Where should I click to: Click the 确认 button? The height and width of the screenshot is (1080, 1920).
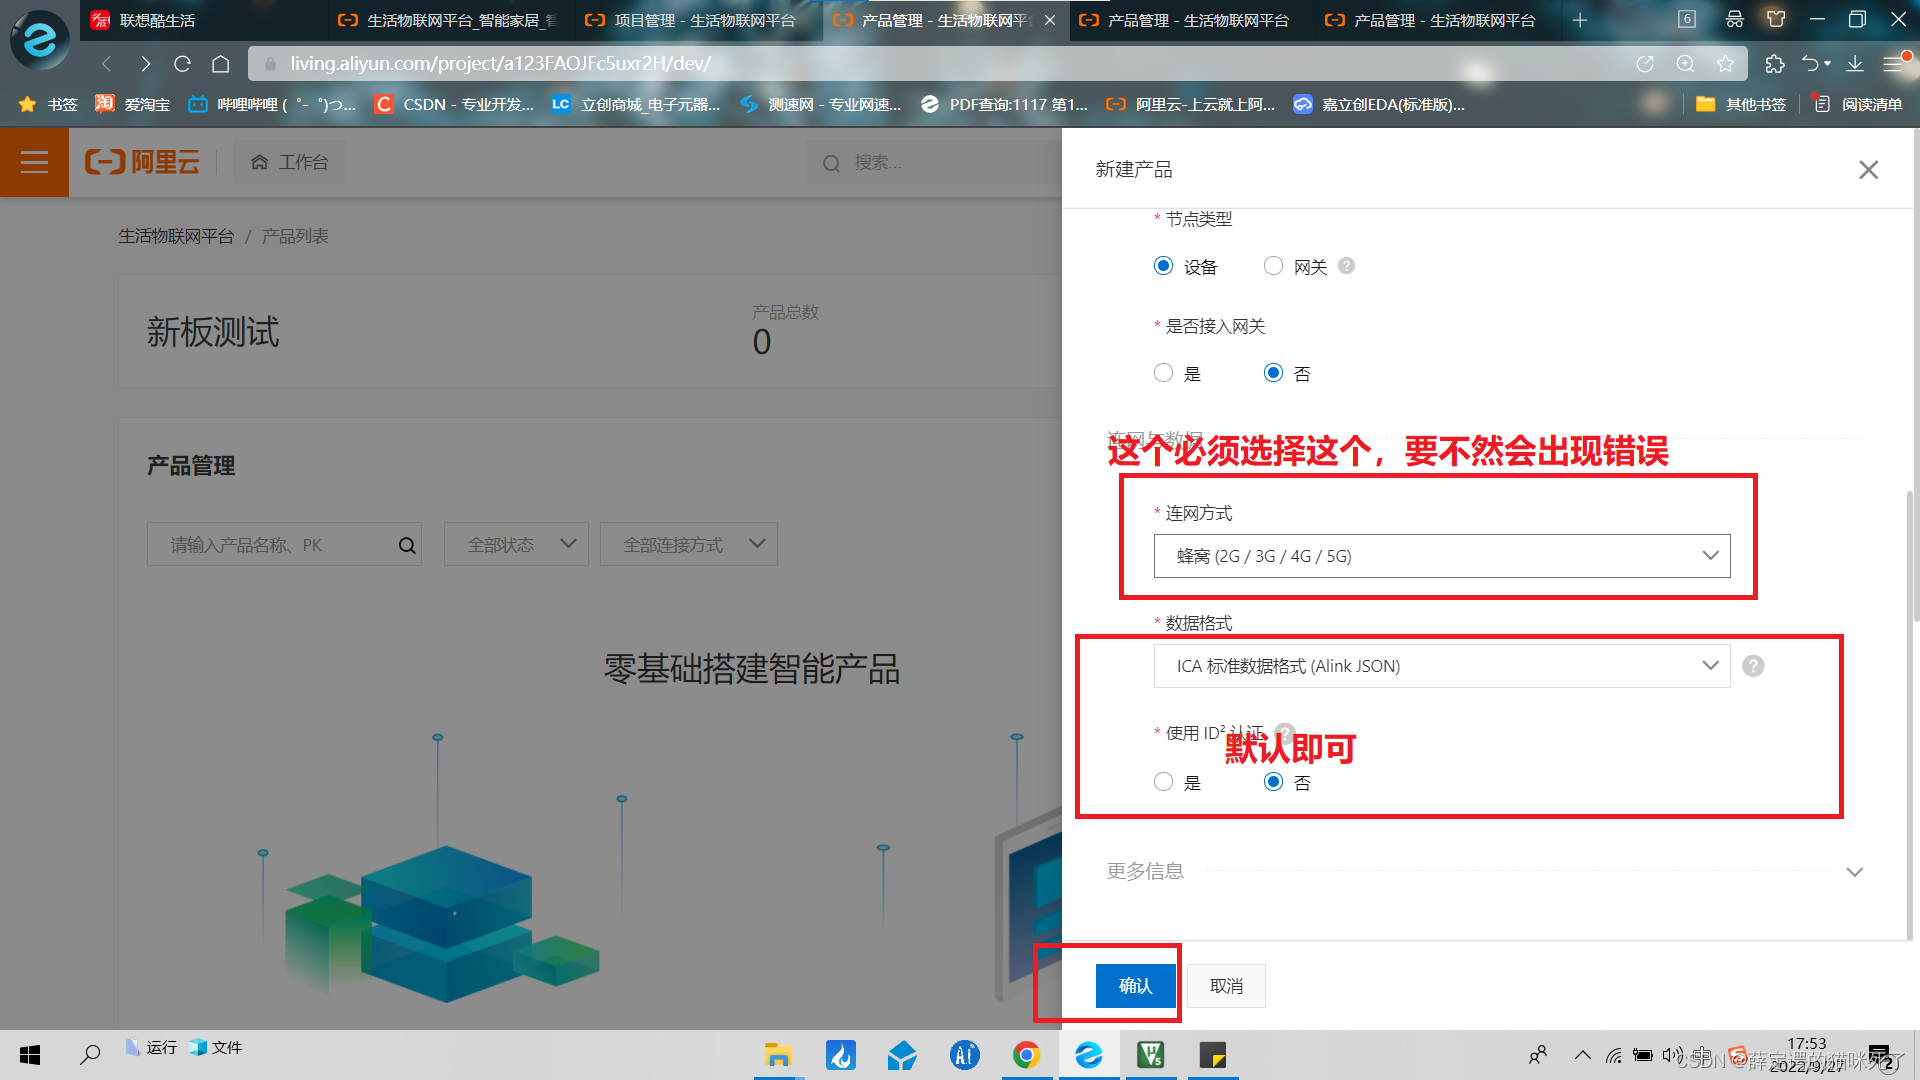[1135, 986]
